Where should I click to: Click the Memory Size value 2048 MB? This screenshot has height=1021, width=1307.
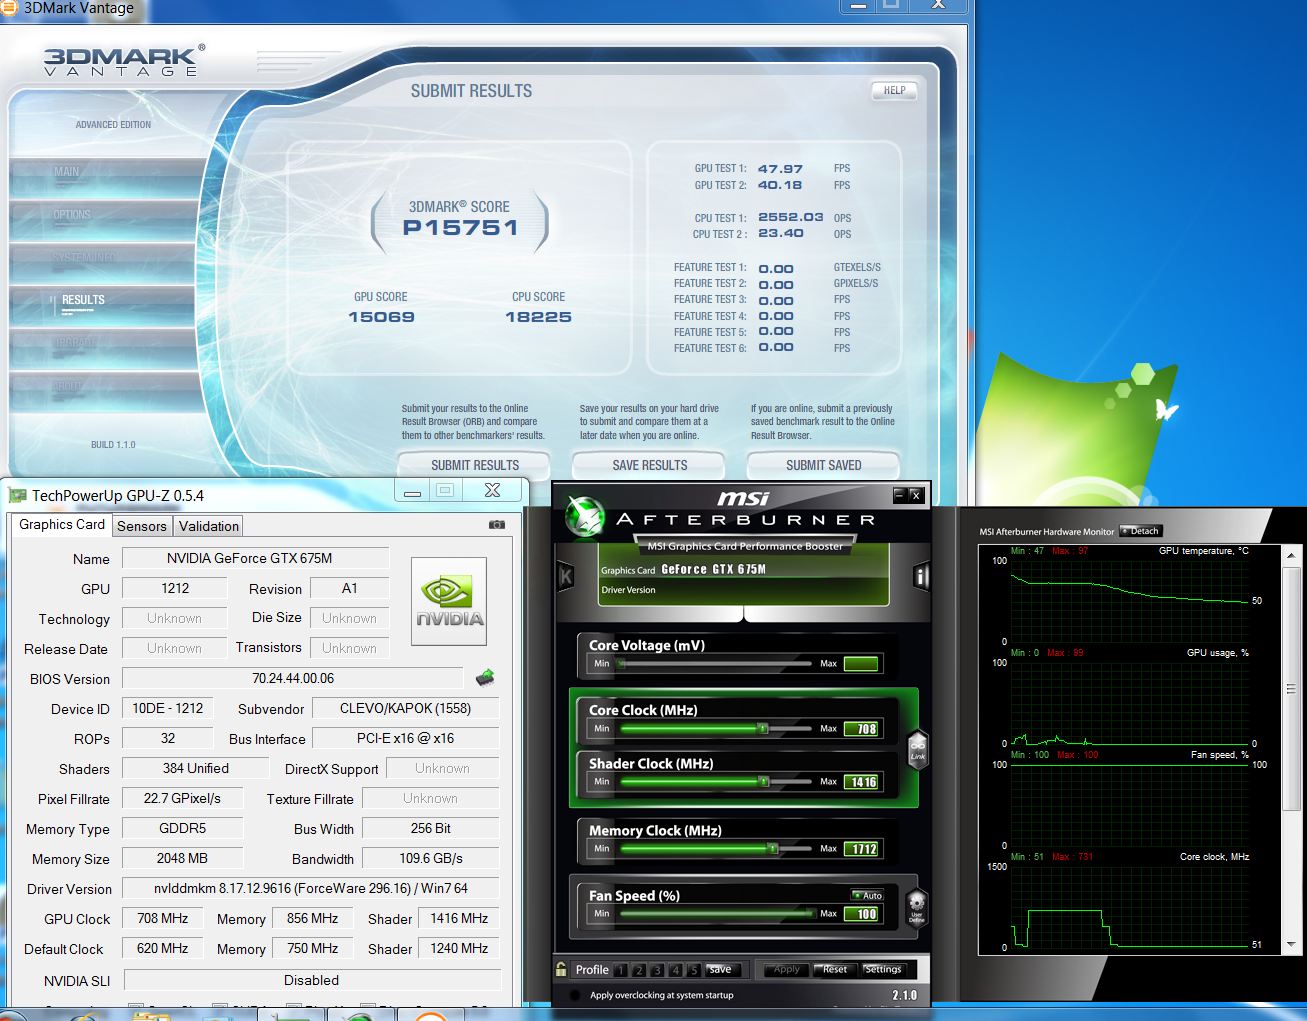click(x=182, y=858)
